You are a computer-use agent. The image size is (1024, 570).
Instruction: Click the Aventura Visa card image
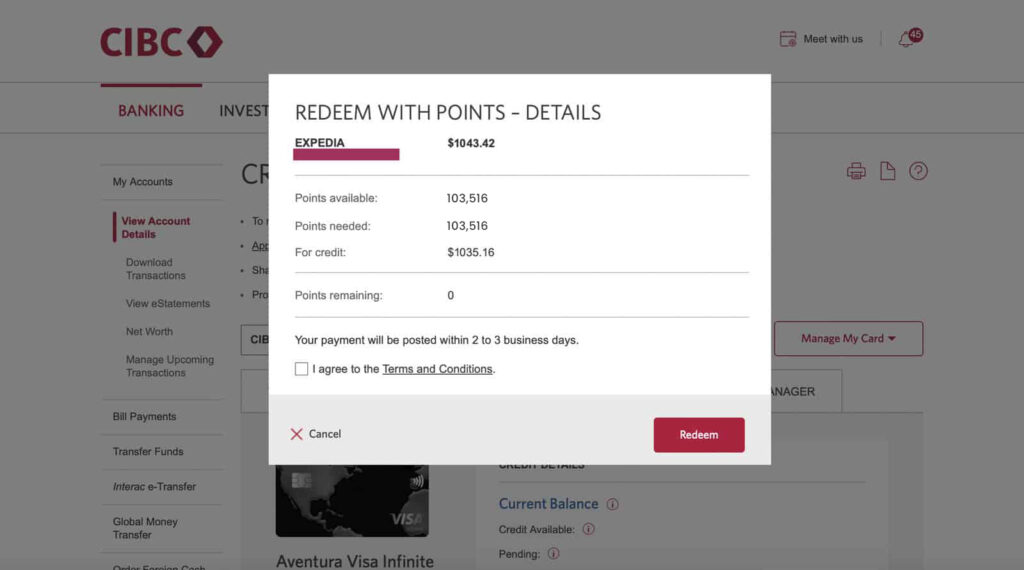(352, 501)
